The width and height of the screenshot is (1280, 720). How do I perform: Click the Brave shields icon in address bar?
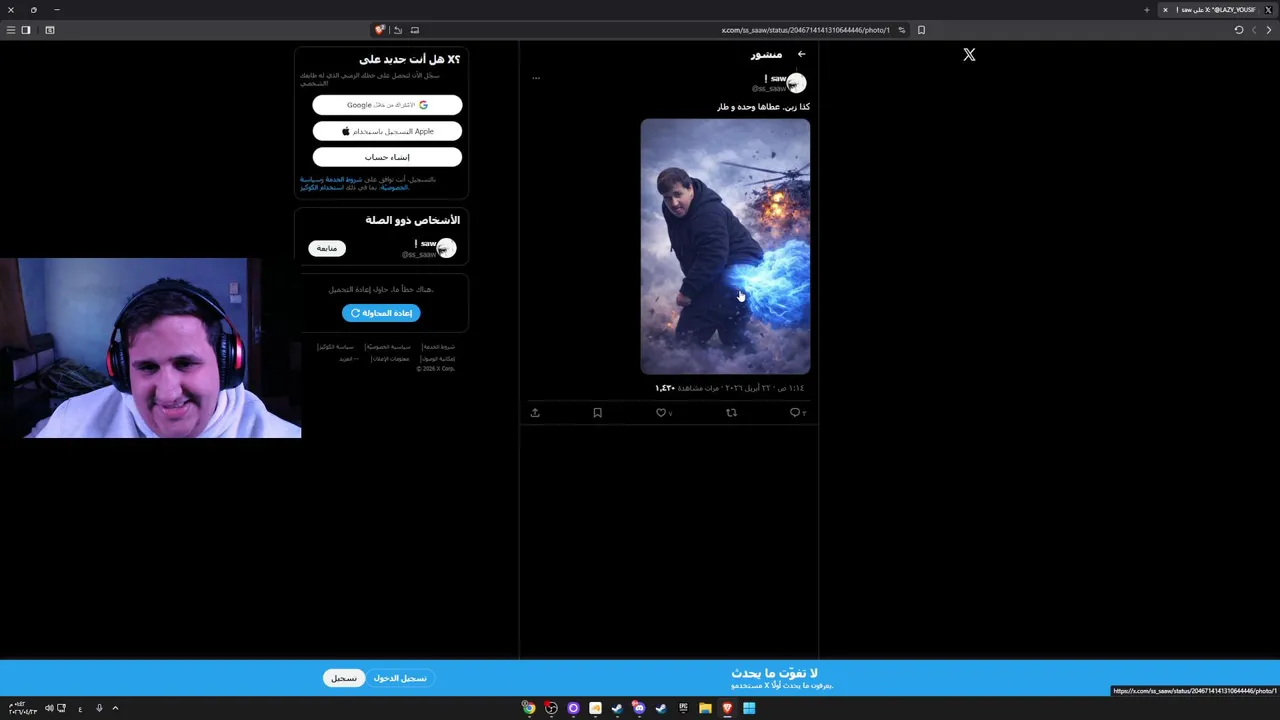click(x=380, y=30)
